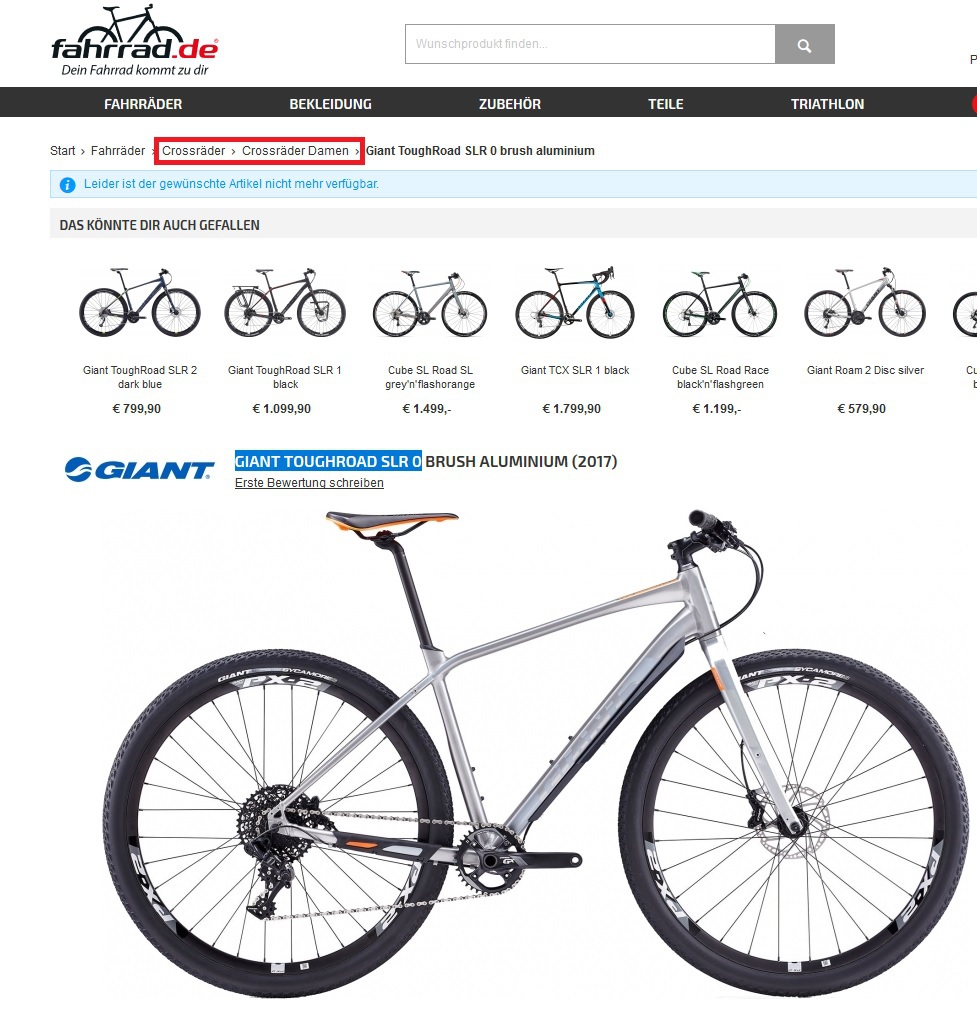
Task: Focus the Wunschprodukt finden search field
Action: (x=590, y=44)
